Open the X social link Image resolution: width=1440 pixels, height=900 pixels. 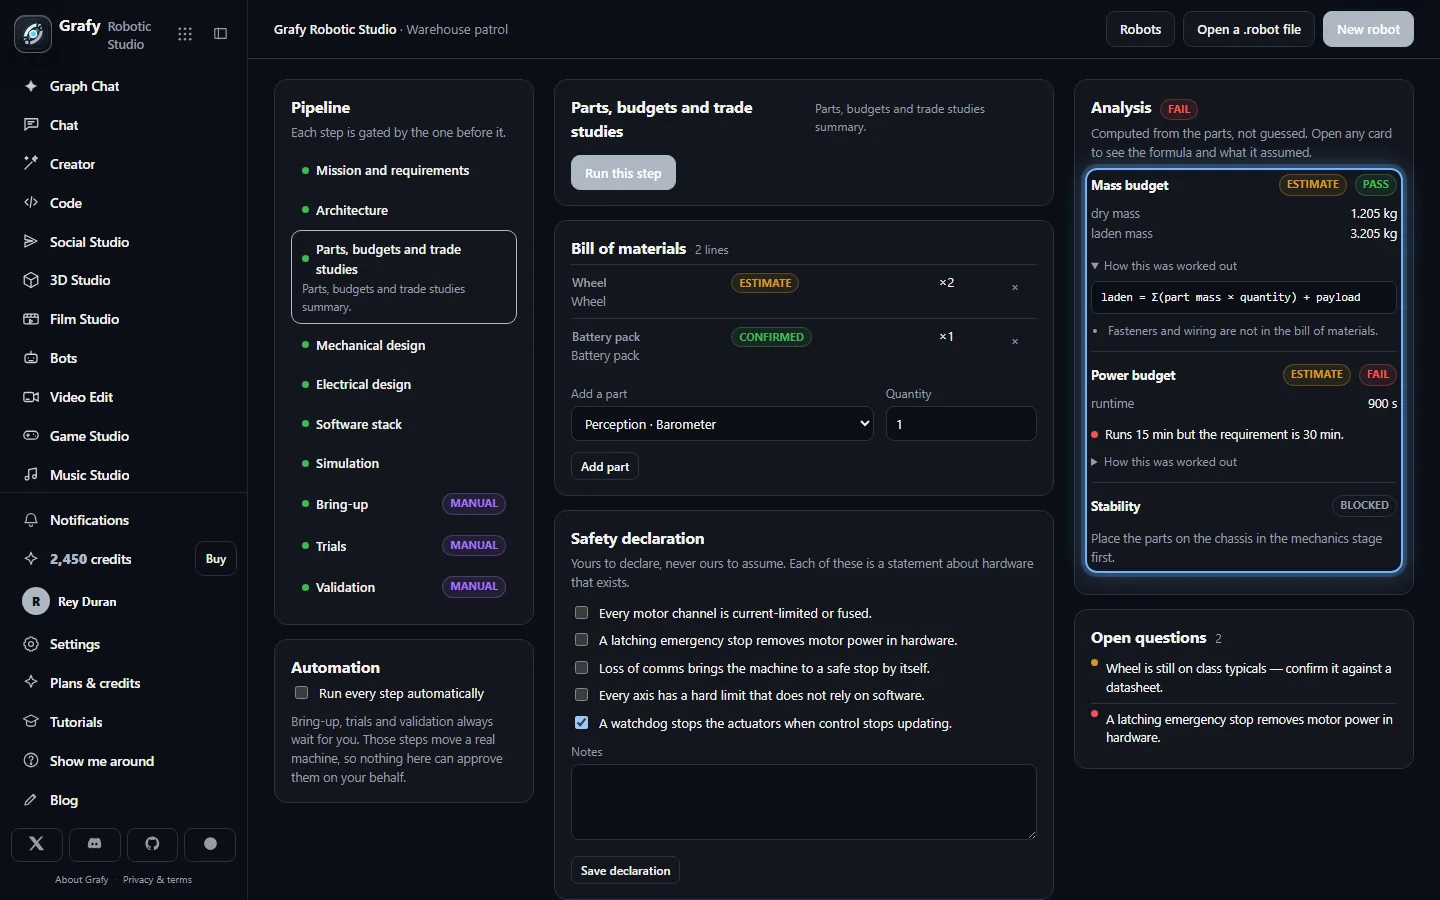pos(37,844)
